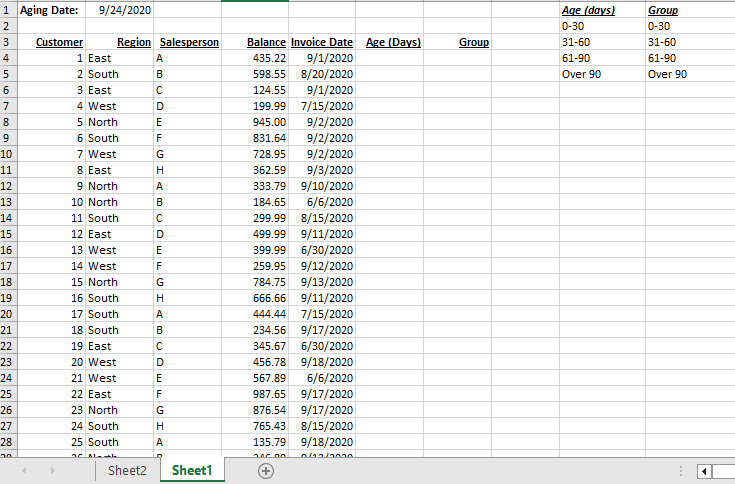Screen dimensions: 735x484
Task: Select the Balance header cell
Action: pyautogui.click(x=255, y=42)
